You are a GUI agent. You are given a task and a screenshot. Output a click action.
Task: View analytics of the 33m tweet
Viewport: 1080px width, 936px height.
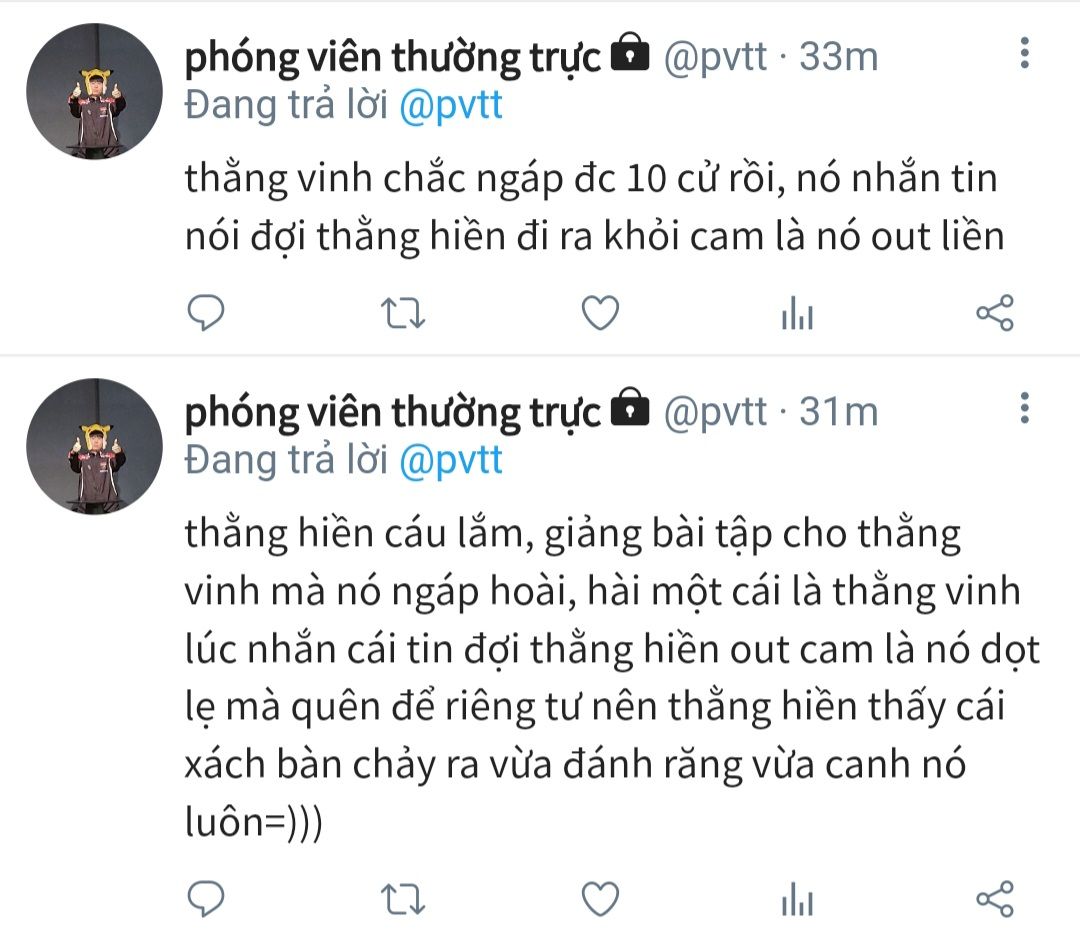pyautogui.click(x=798, y=313)
